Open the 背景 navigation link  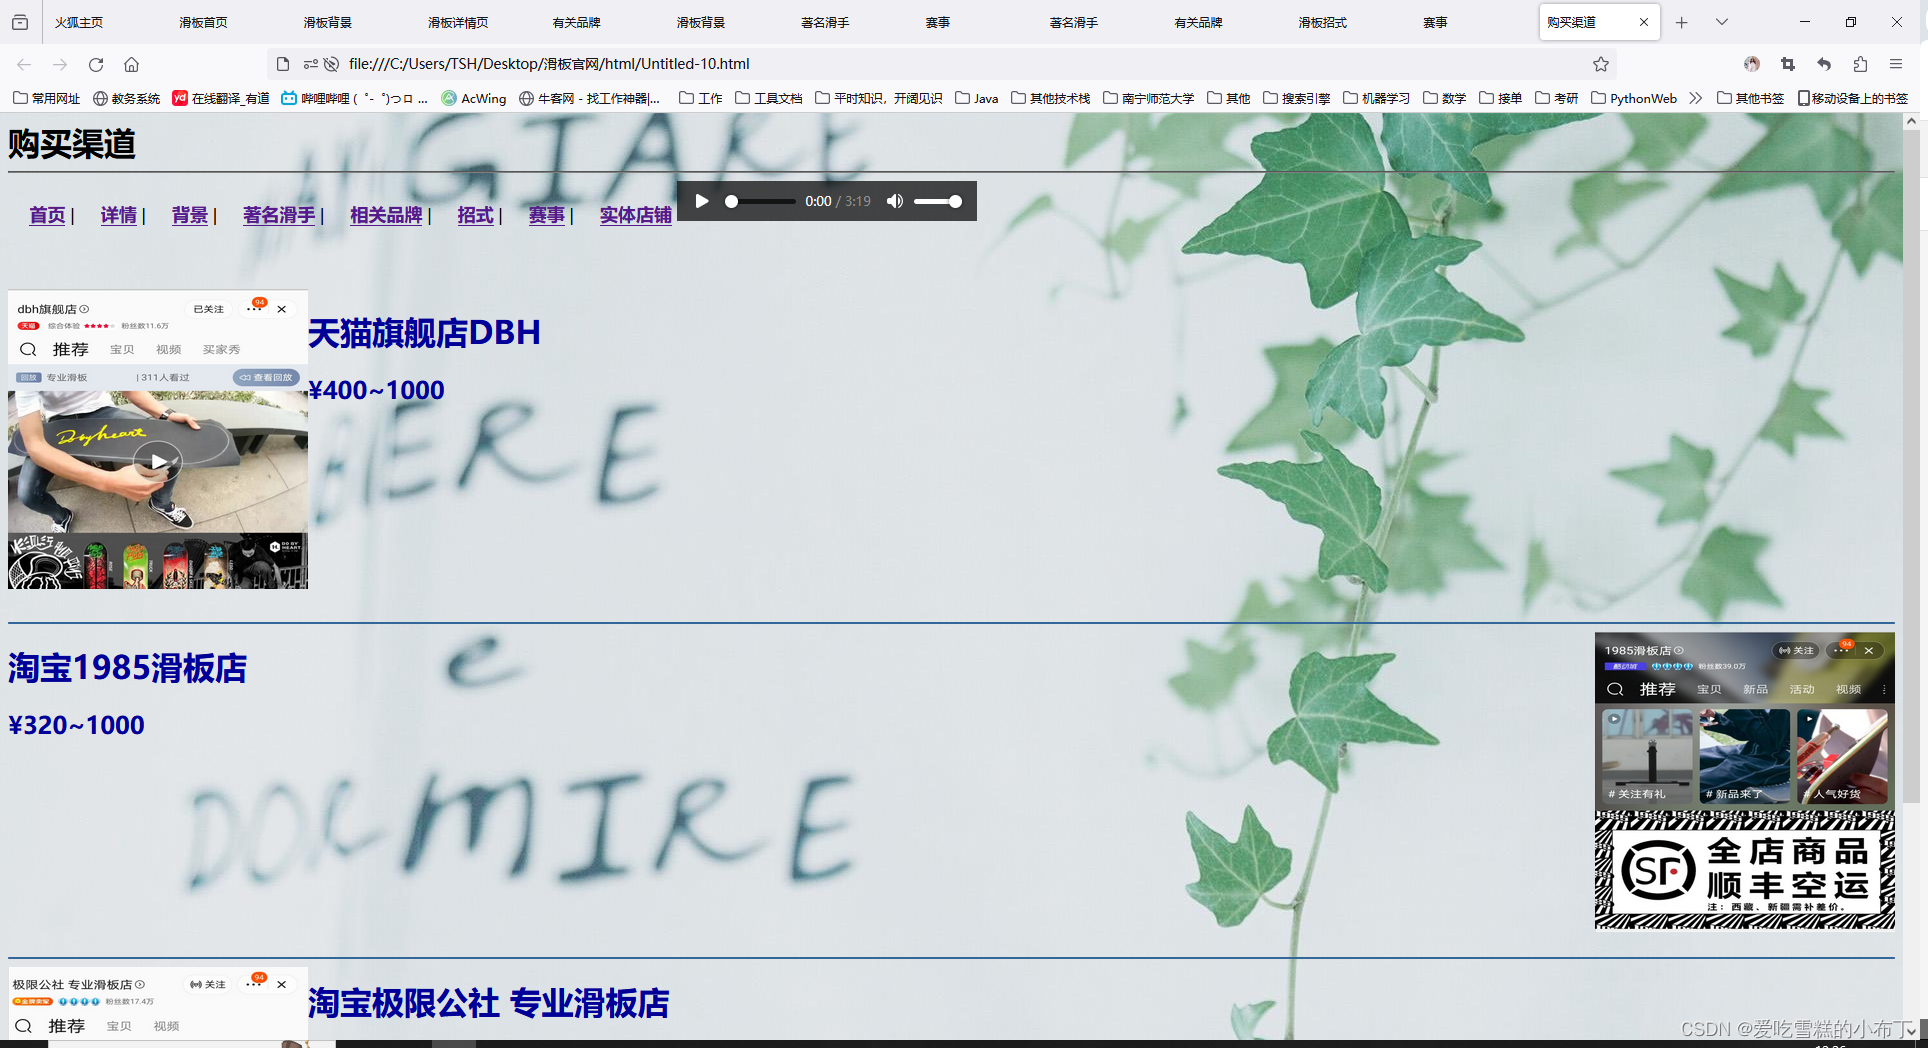coord(190,215)
